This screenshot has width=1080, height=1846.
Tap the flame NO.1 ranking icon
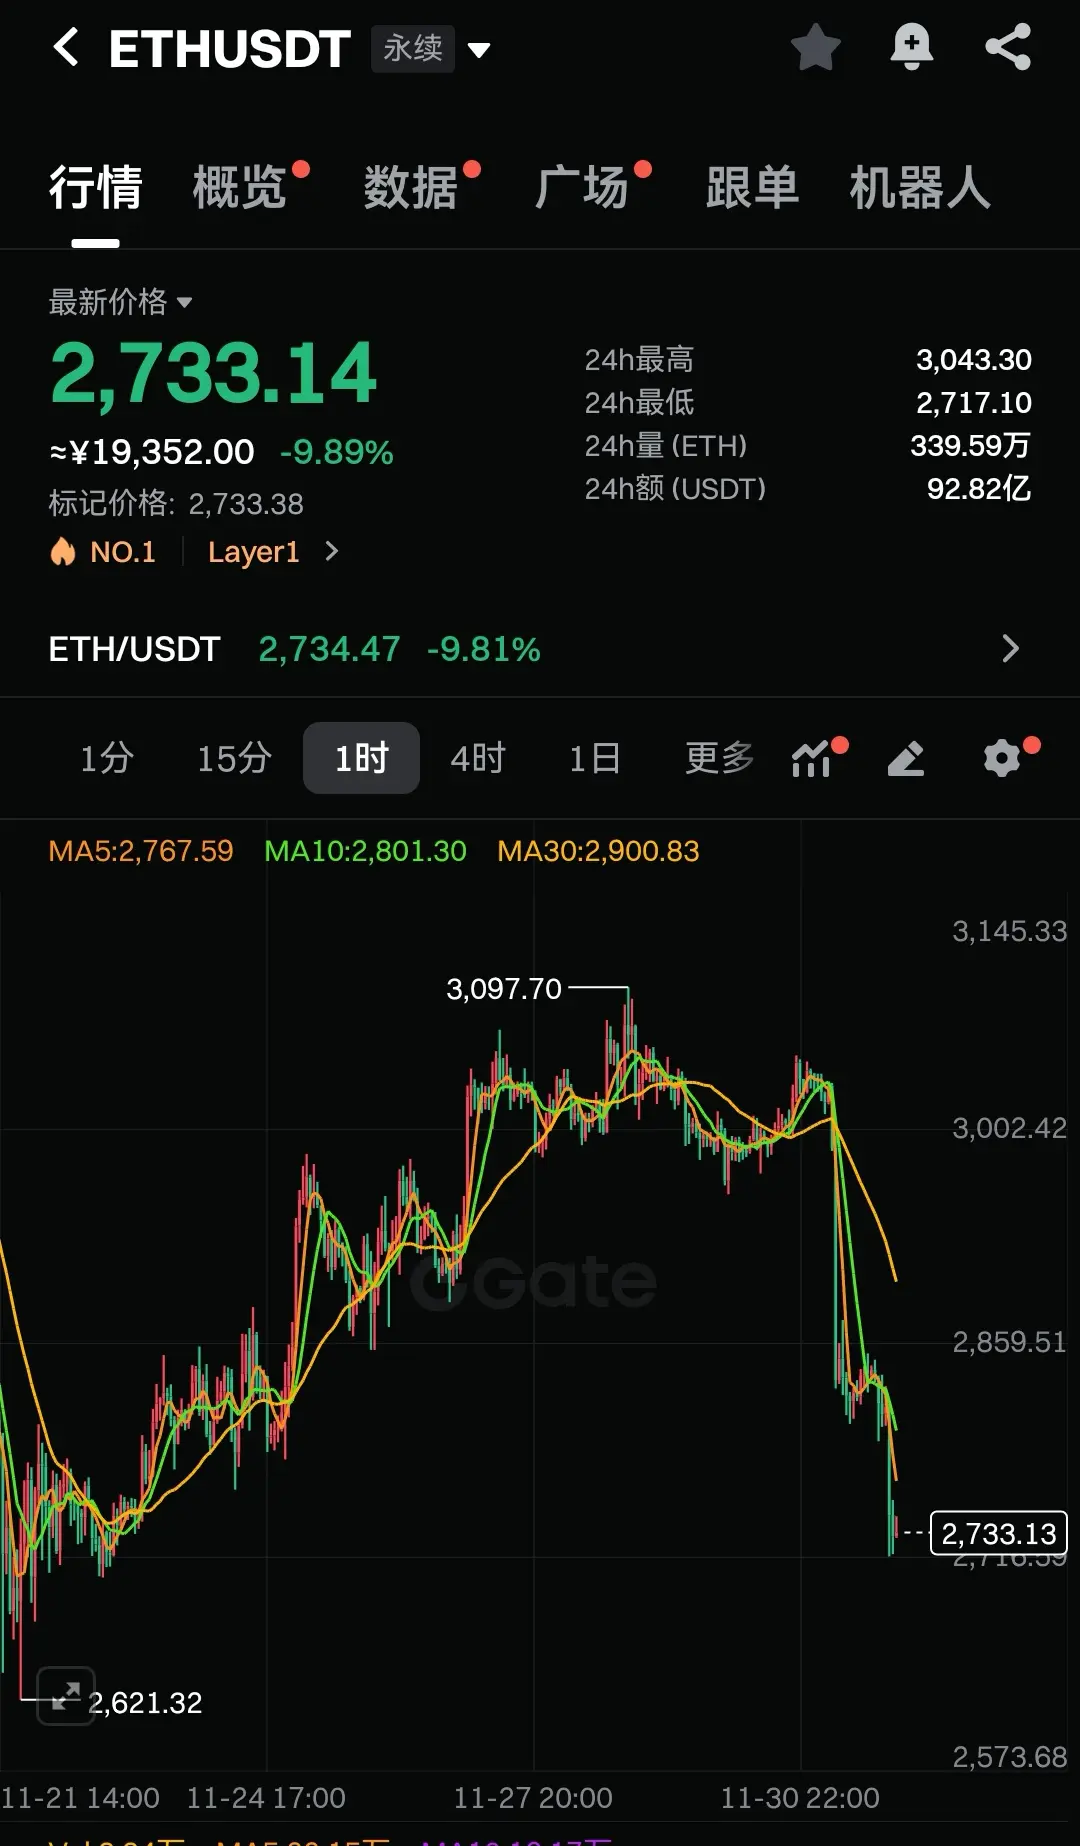click(x=63, y=551)
